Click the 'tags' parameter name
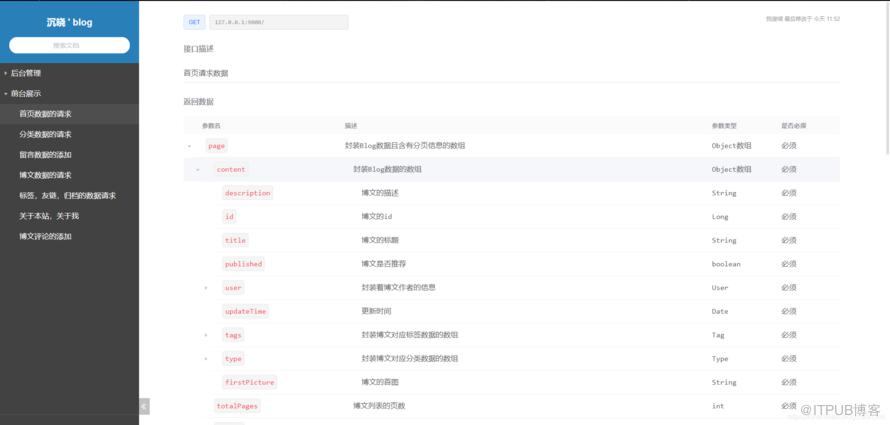Viewport: 890px width, 425px height. pos(233,335)
